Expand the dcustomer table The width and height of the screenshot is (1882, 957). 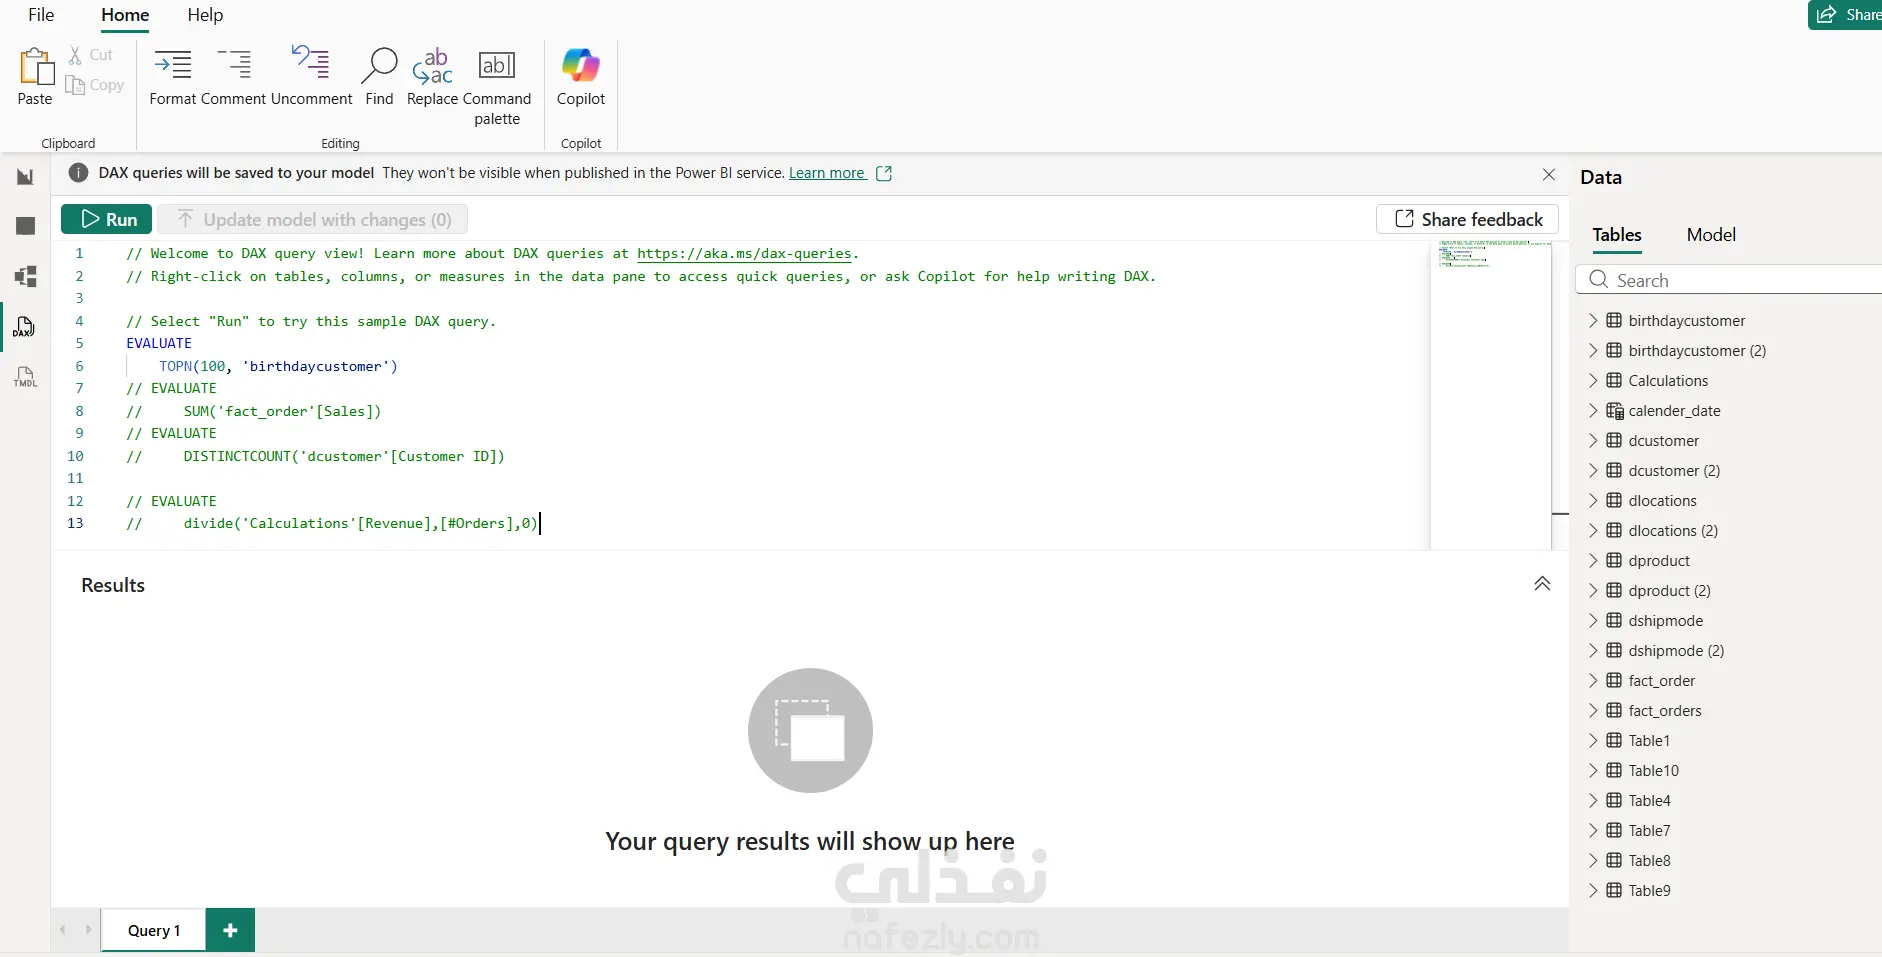click(1593, 440)
